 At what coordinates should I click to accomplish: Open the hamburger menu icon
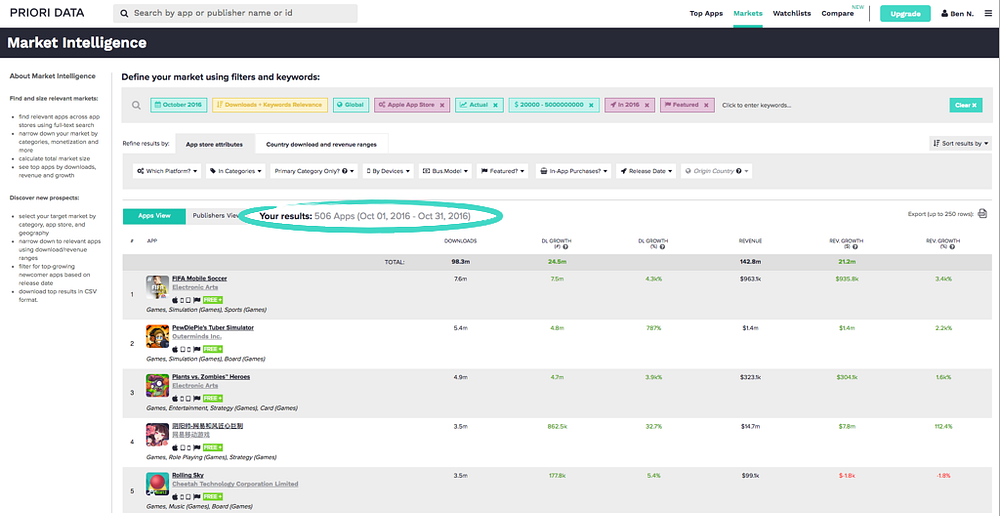point(989,13)
